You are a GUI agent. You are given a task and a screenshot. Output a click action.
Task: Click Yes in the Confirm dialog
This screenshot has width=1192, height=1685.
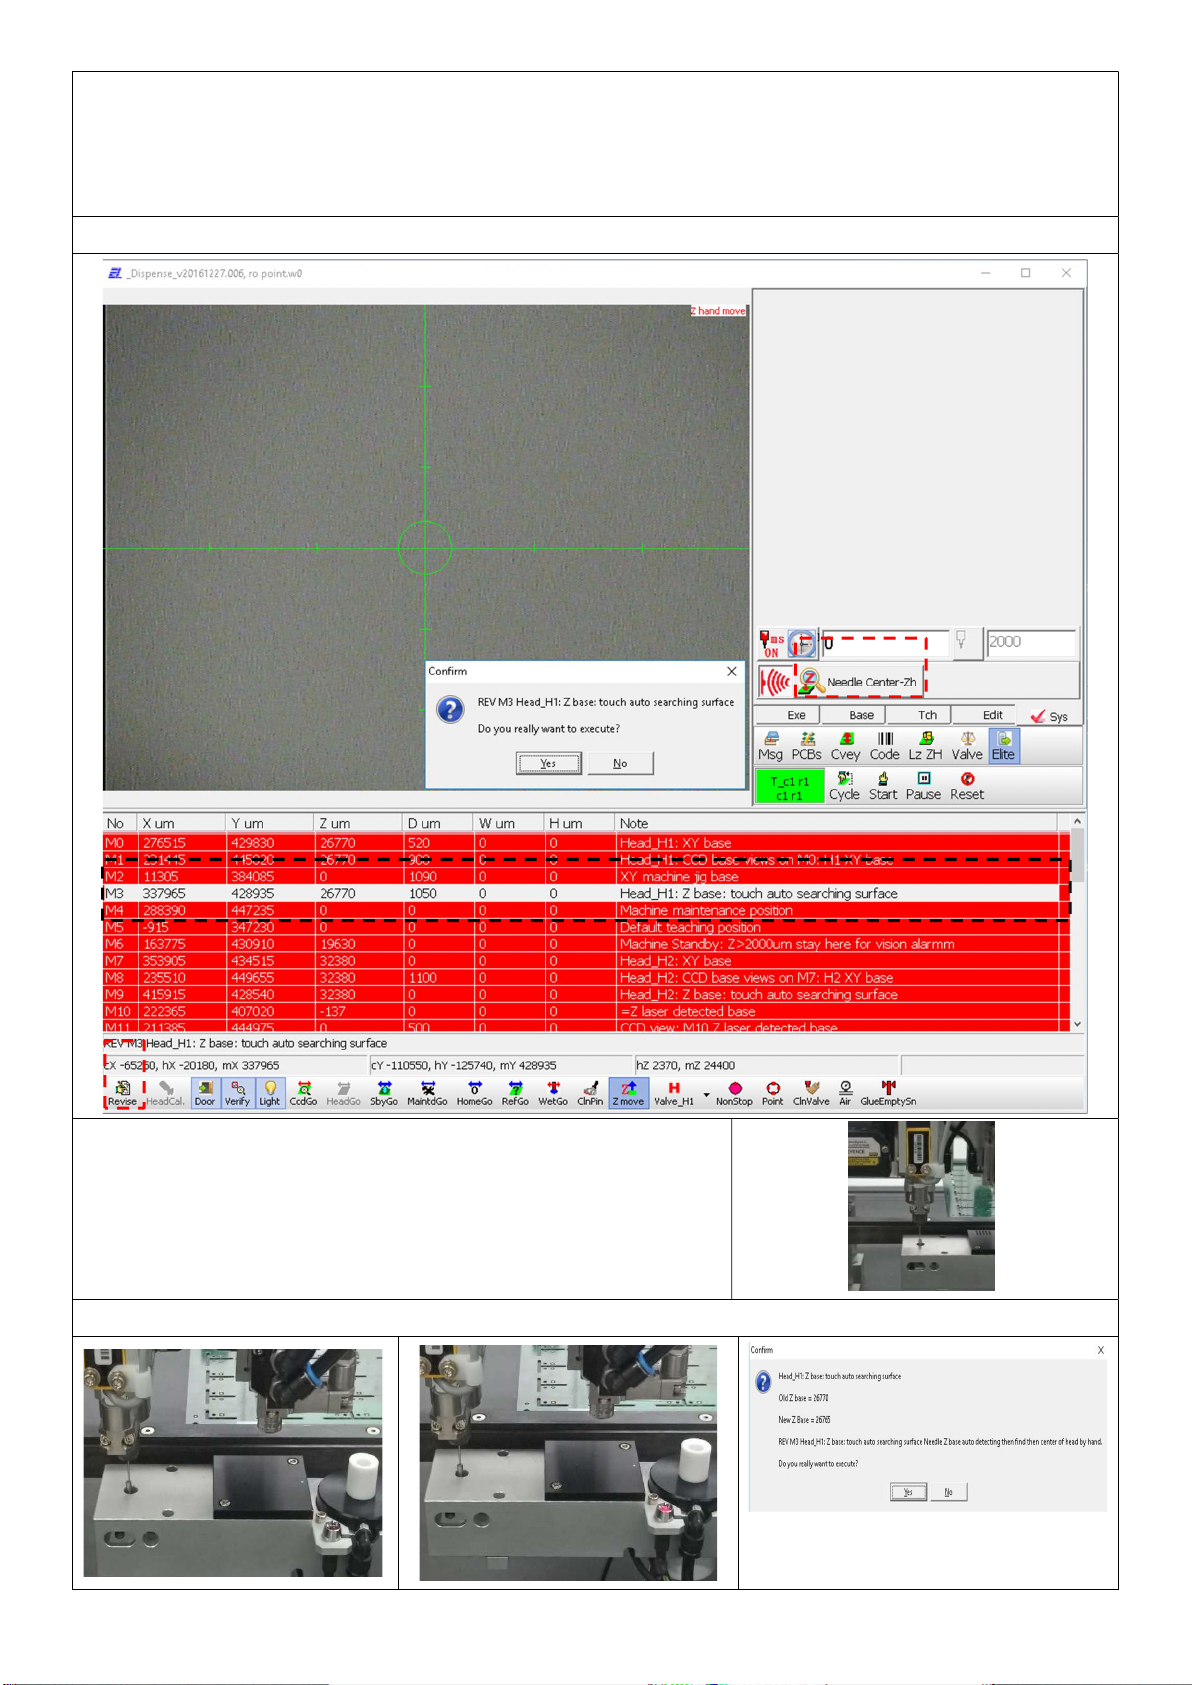pyautogui.click(x=548, y=763)
